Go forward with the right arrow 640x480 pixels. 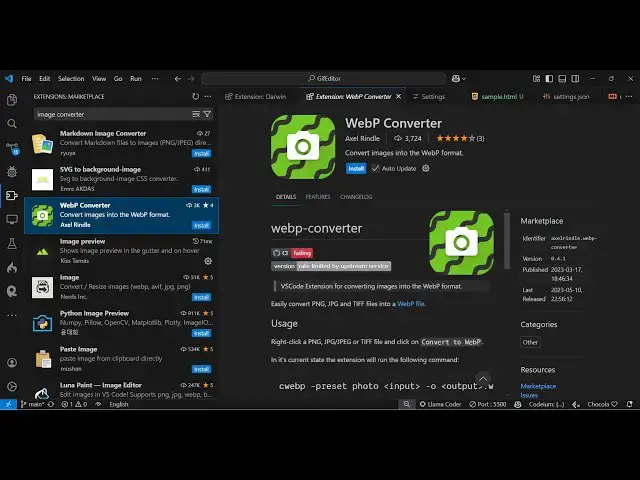(191, 78)
